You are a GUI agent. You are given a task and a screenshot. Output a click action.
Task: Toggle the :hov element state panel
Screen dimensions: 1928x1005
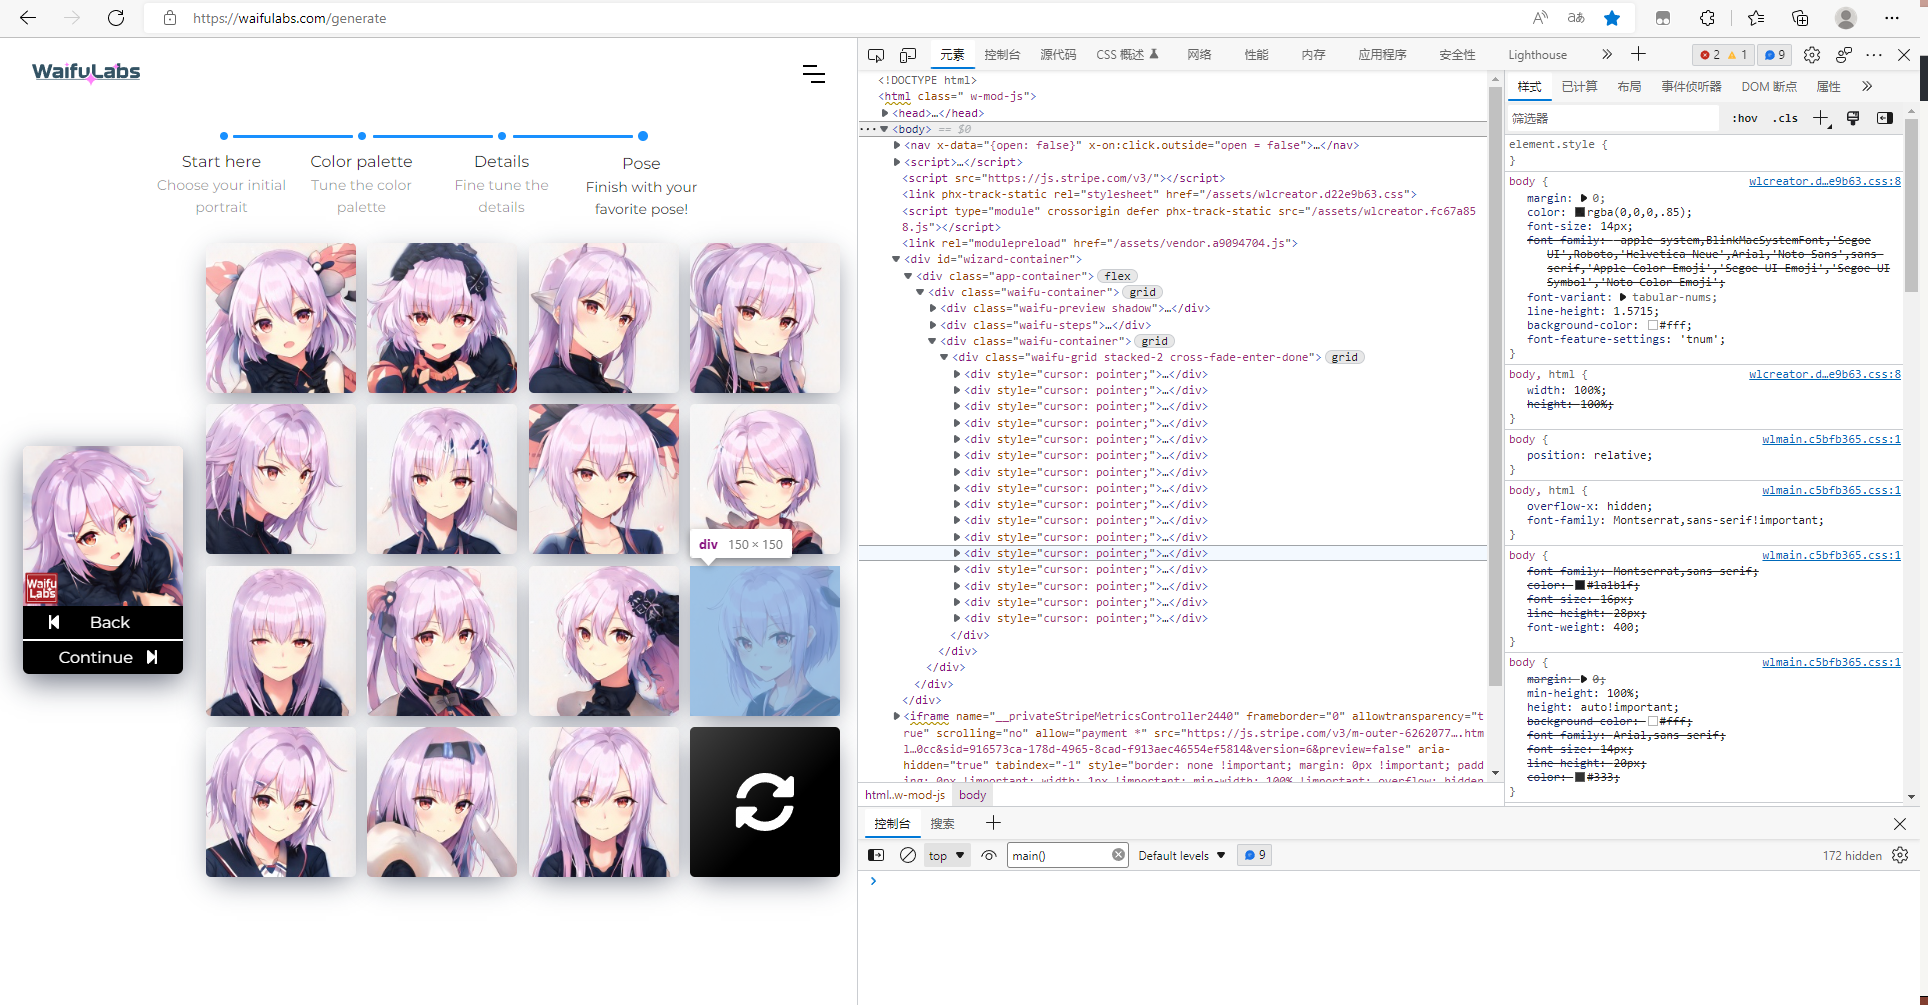(1745, 118)
